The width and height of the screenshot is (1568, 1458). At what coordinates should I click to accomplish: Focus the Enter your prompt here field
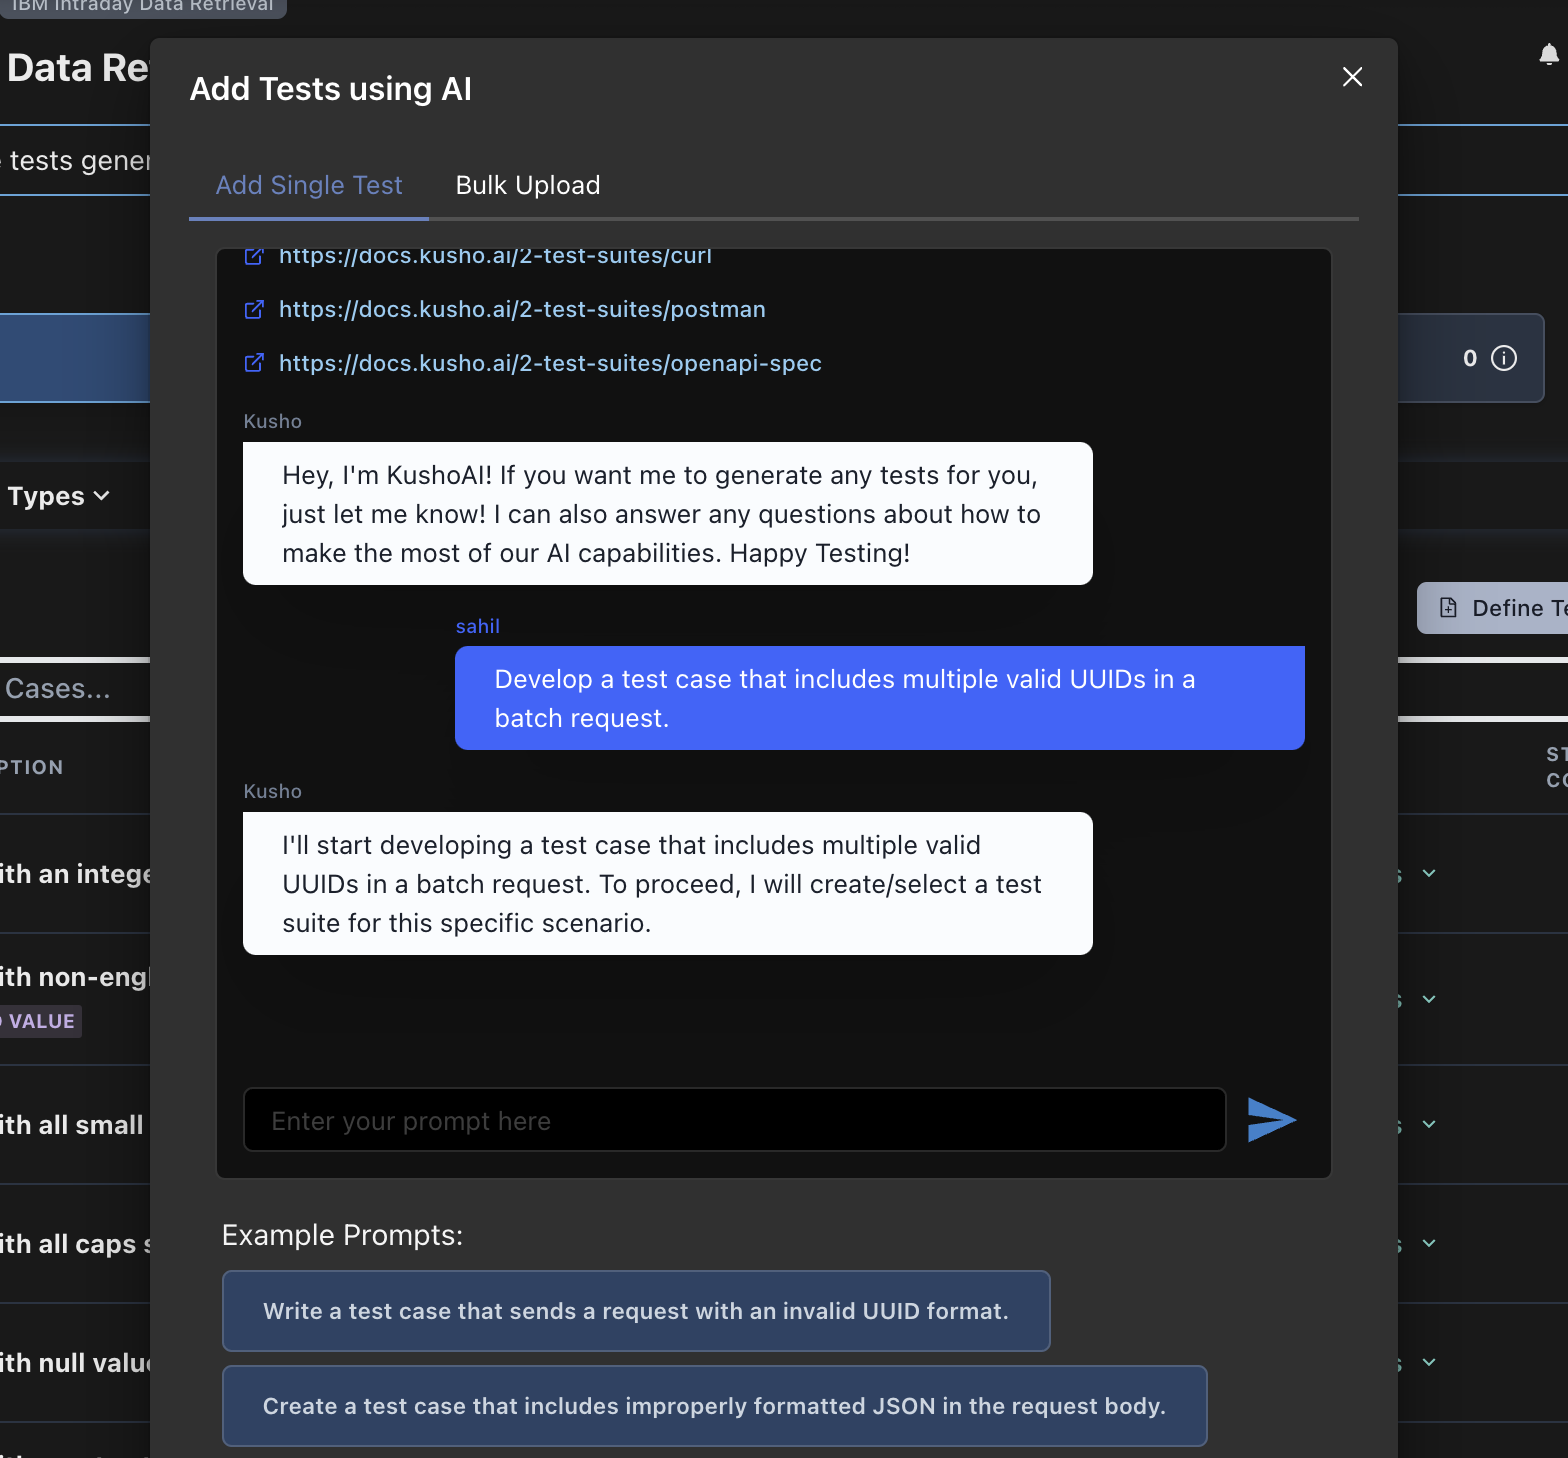[735, 1120]
